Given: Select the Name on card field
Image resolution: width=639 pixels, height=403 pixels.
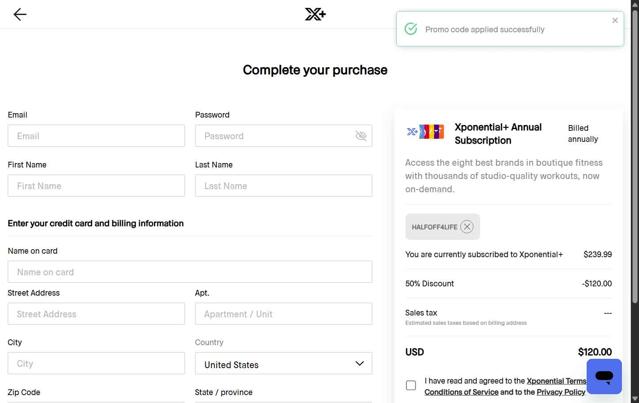Looking at the screenshot, I should (190, 272).
